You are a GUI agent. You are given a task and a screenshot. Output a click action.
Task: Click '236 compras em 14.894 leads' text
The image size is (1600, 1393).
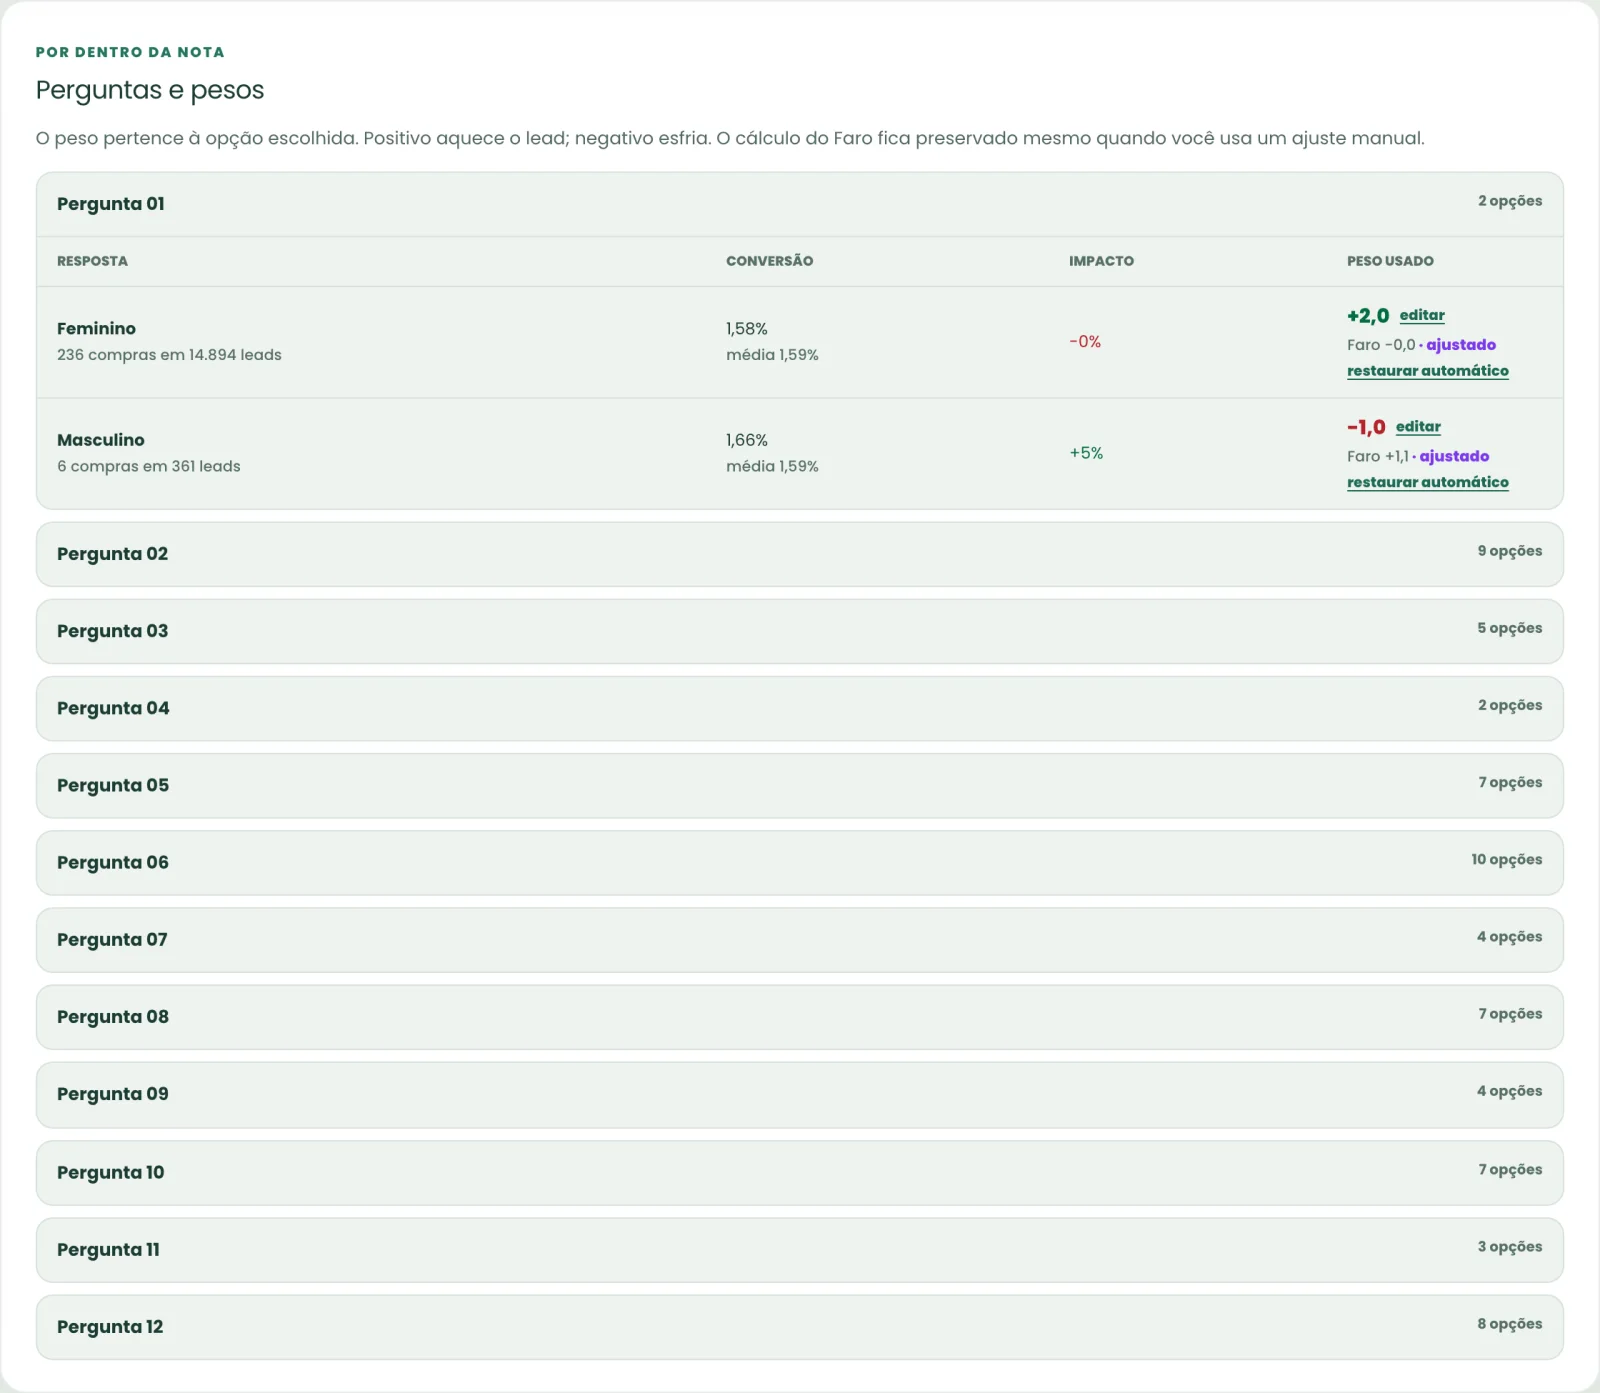pyautogui.click(x=169, y=355)
